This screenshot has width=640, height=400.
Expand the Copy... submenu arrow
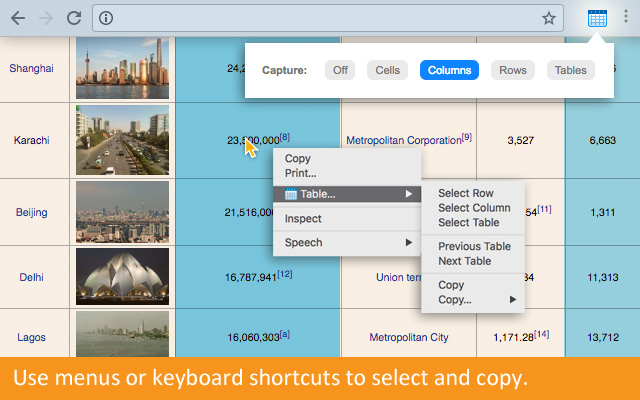coord(514,299)
